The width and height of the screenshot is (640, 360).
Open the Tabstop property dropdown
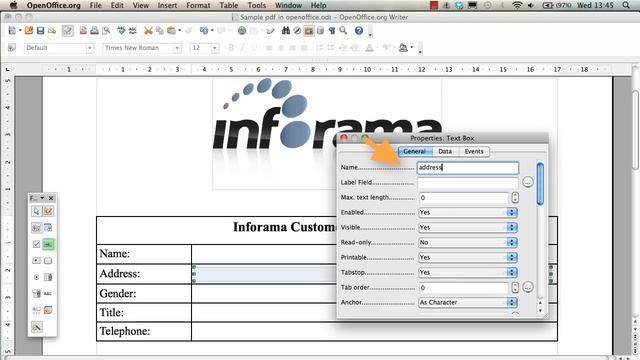[x=512, y=272]
